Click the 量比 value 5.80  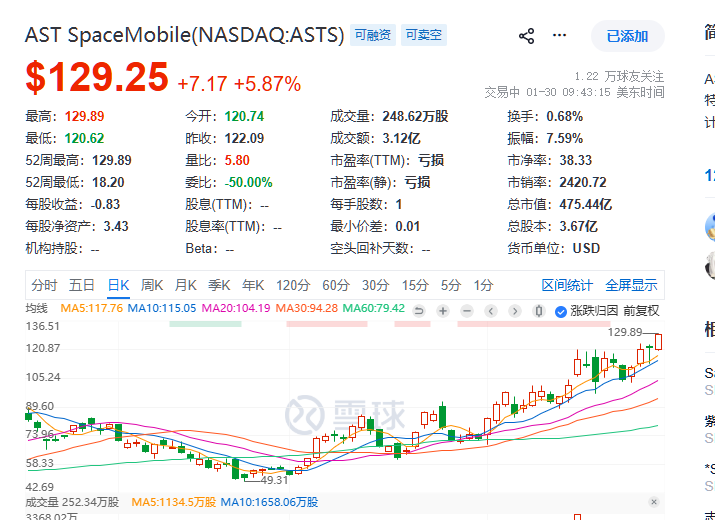click(x=237, y=161)
